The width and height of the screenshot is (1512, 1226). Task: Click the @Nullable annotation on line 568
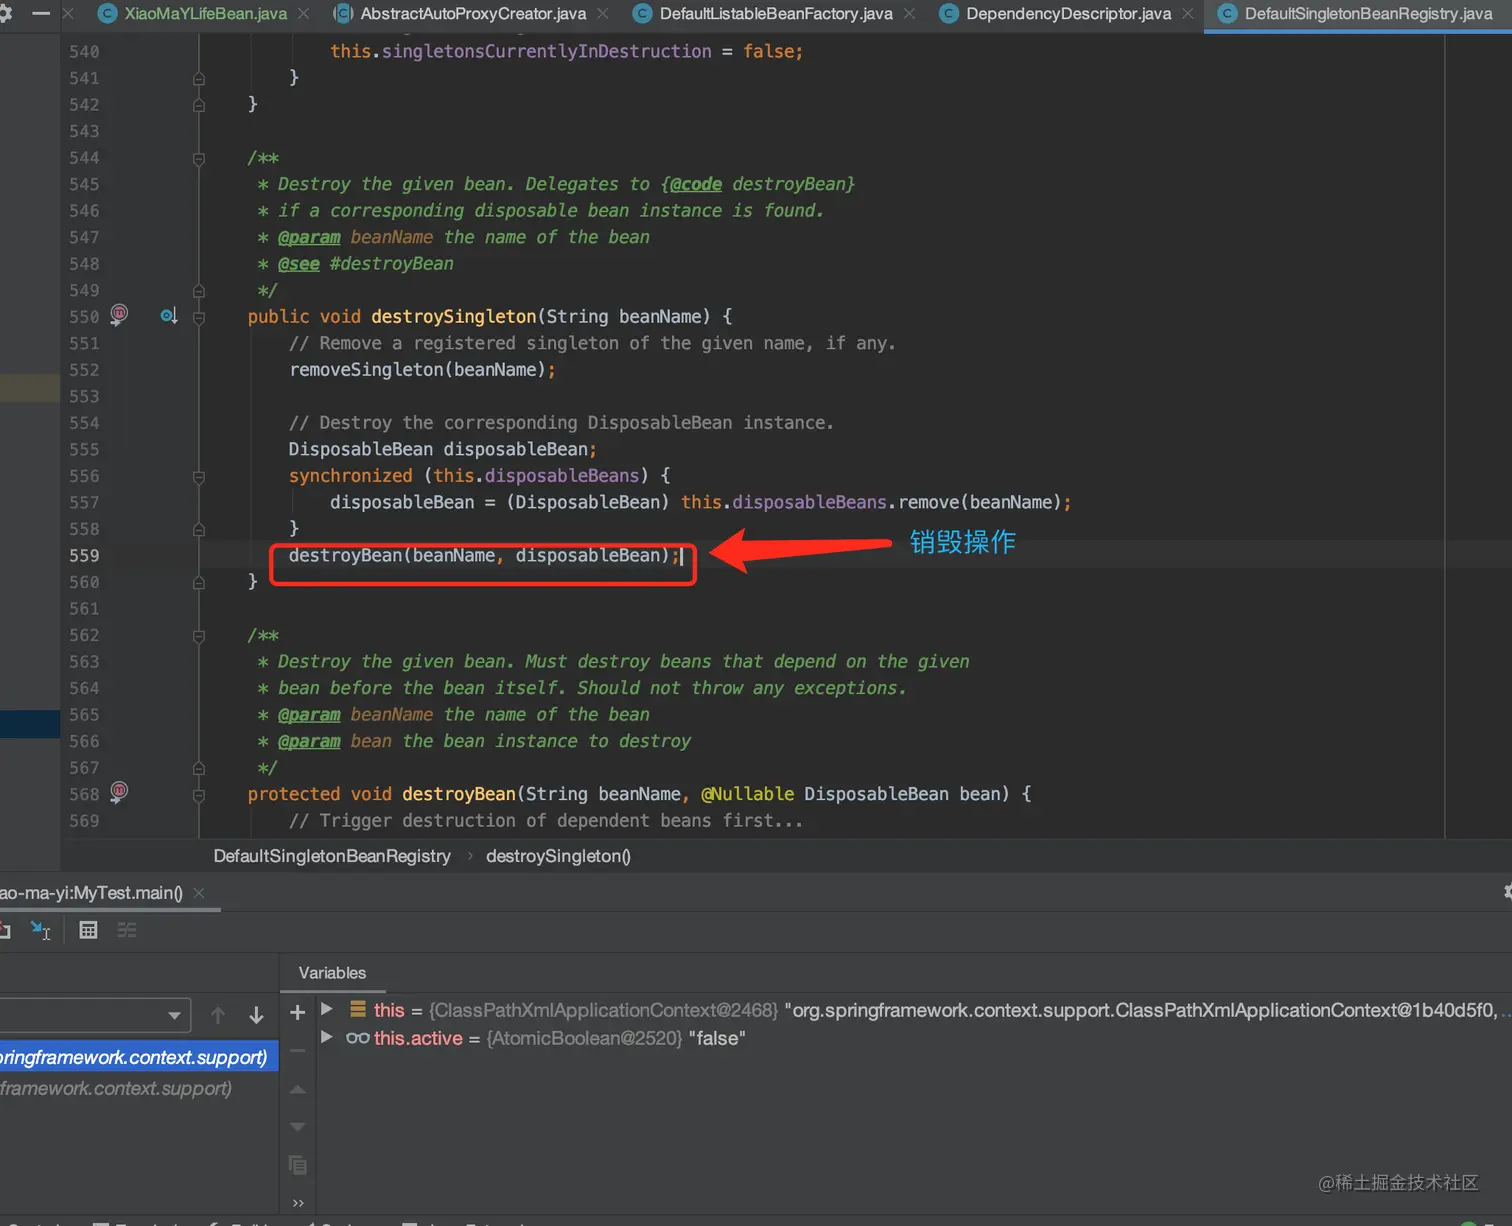(748, 794)
